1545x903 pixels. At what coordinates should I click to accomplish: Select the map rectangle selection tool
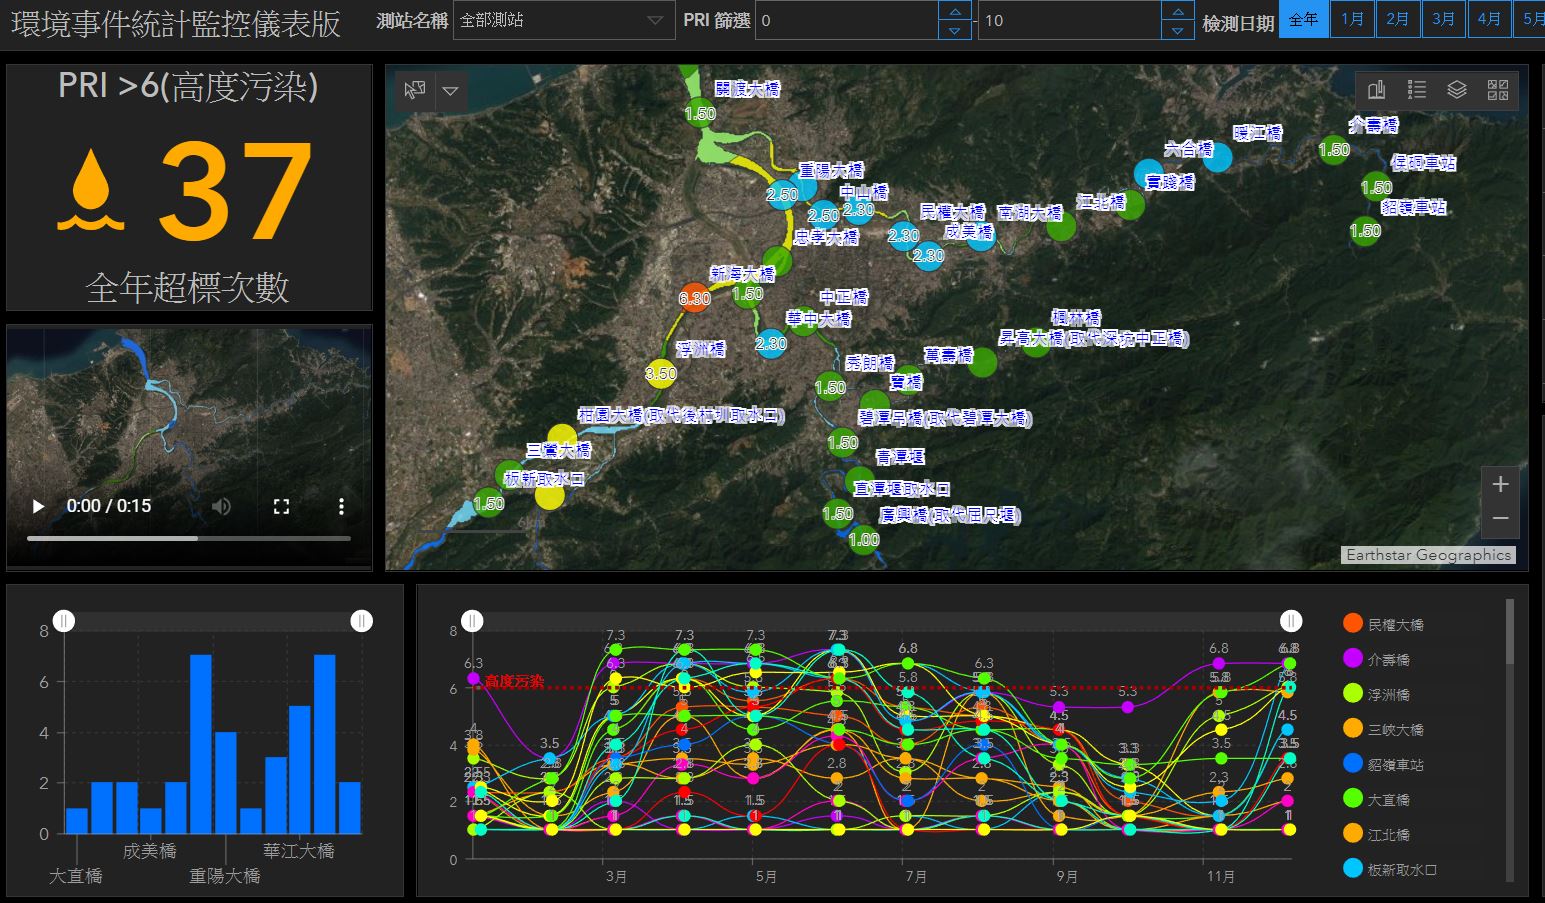[x=415, y=90]
